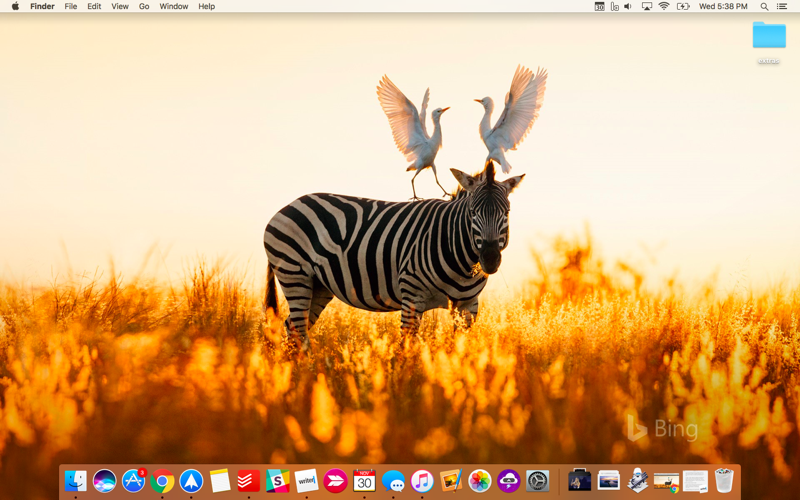Image resolution: width=800 pixels, height=500 pixels.
Task: Open System Preferences gear in the Dock
Action: click(x=538, y=481)
